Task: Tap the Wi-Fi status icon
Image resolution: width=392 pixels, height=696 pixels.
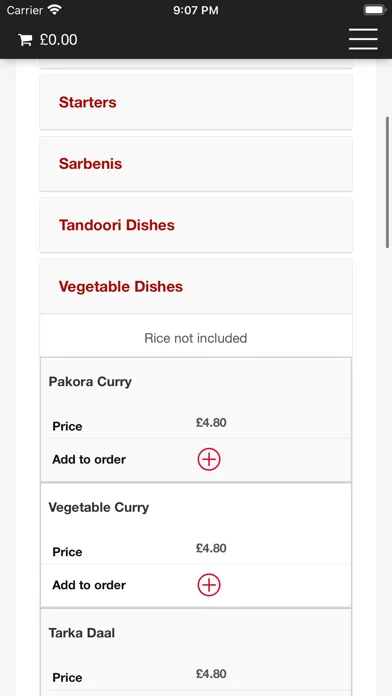Action: pyautogui.click(x=55, y=10)
